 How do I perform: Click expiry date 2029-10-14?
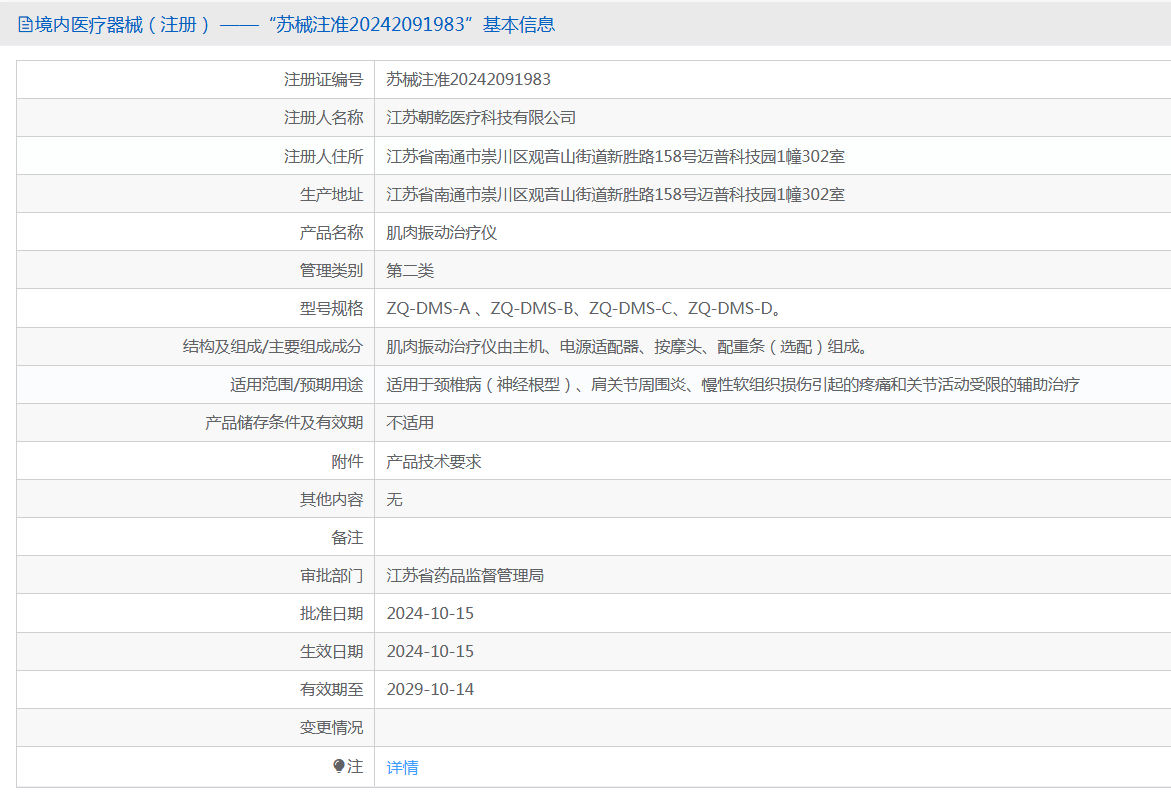pos(430,690)
